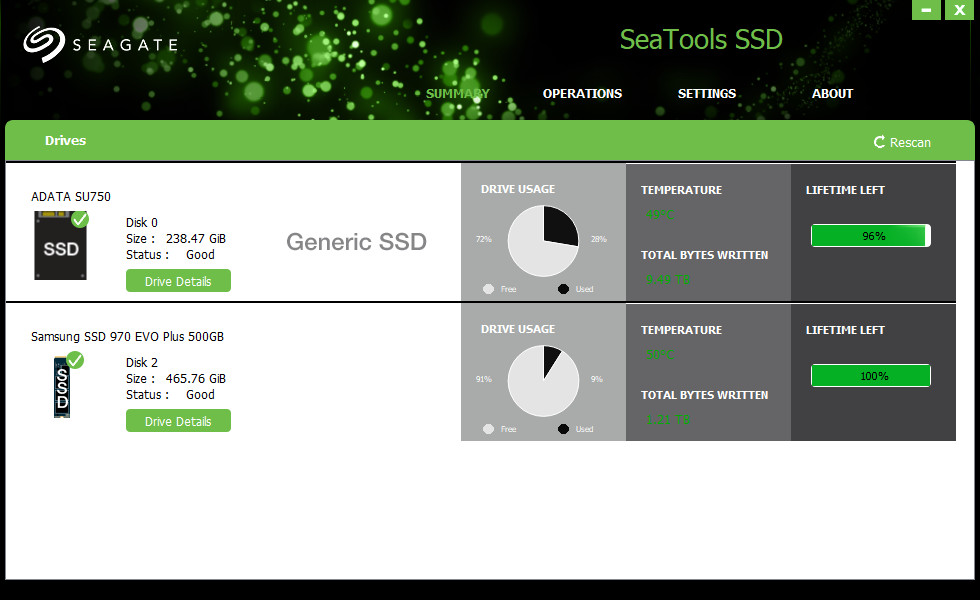
Task: Switch to the Summary tab
Action: point(458,94)
